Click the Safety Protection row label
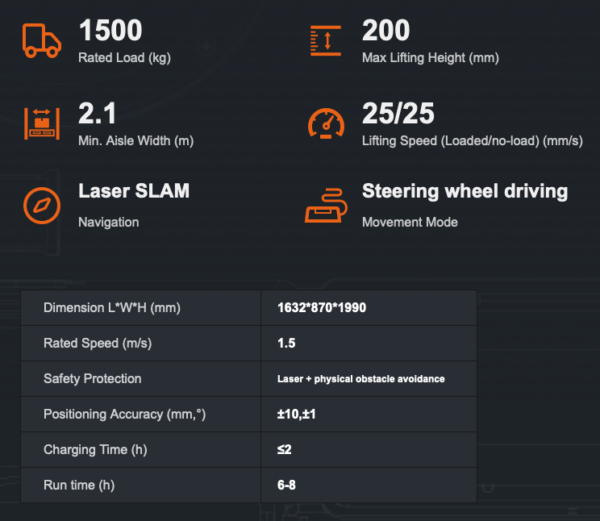This screenshot has height=521, width=600. click(x=93, y=379)
